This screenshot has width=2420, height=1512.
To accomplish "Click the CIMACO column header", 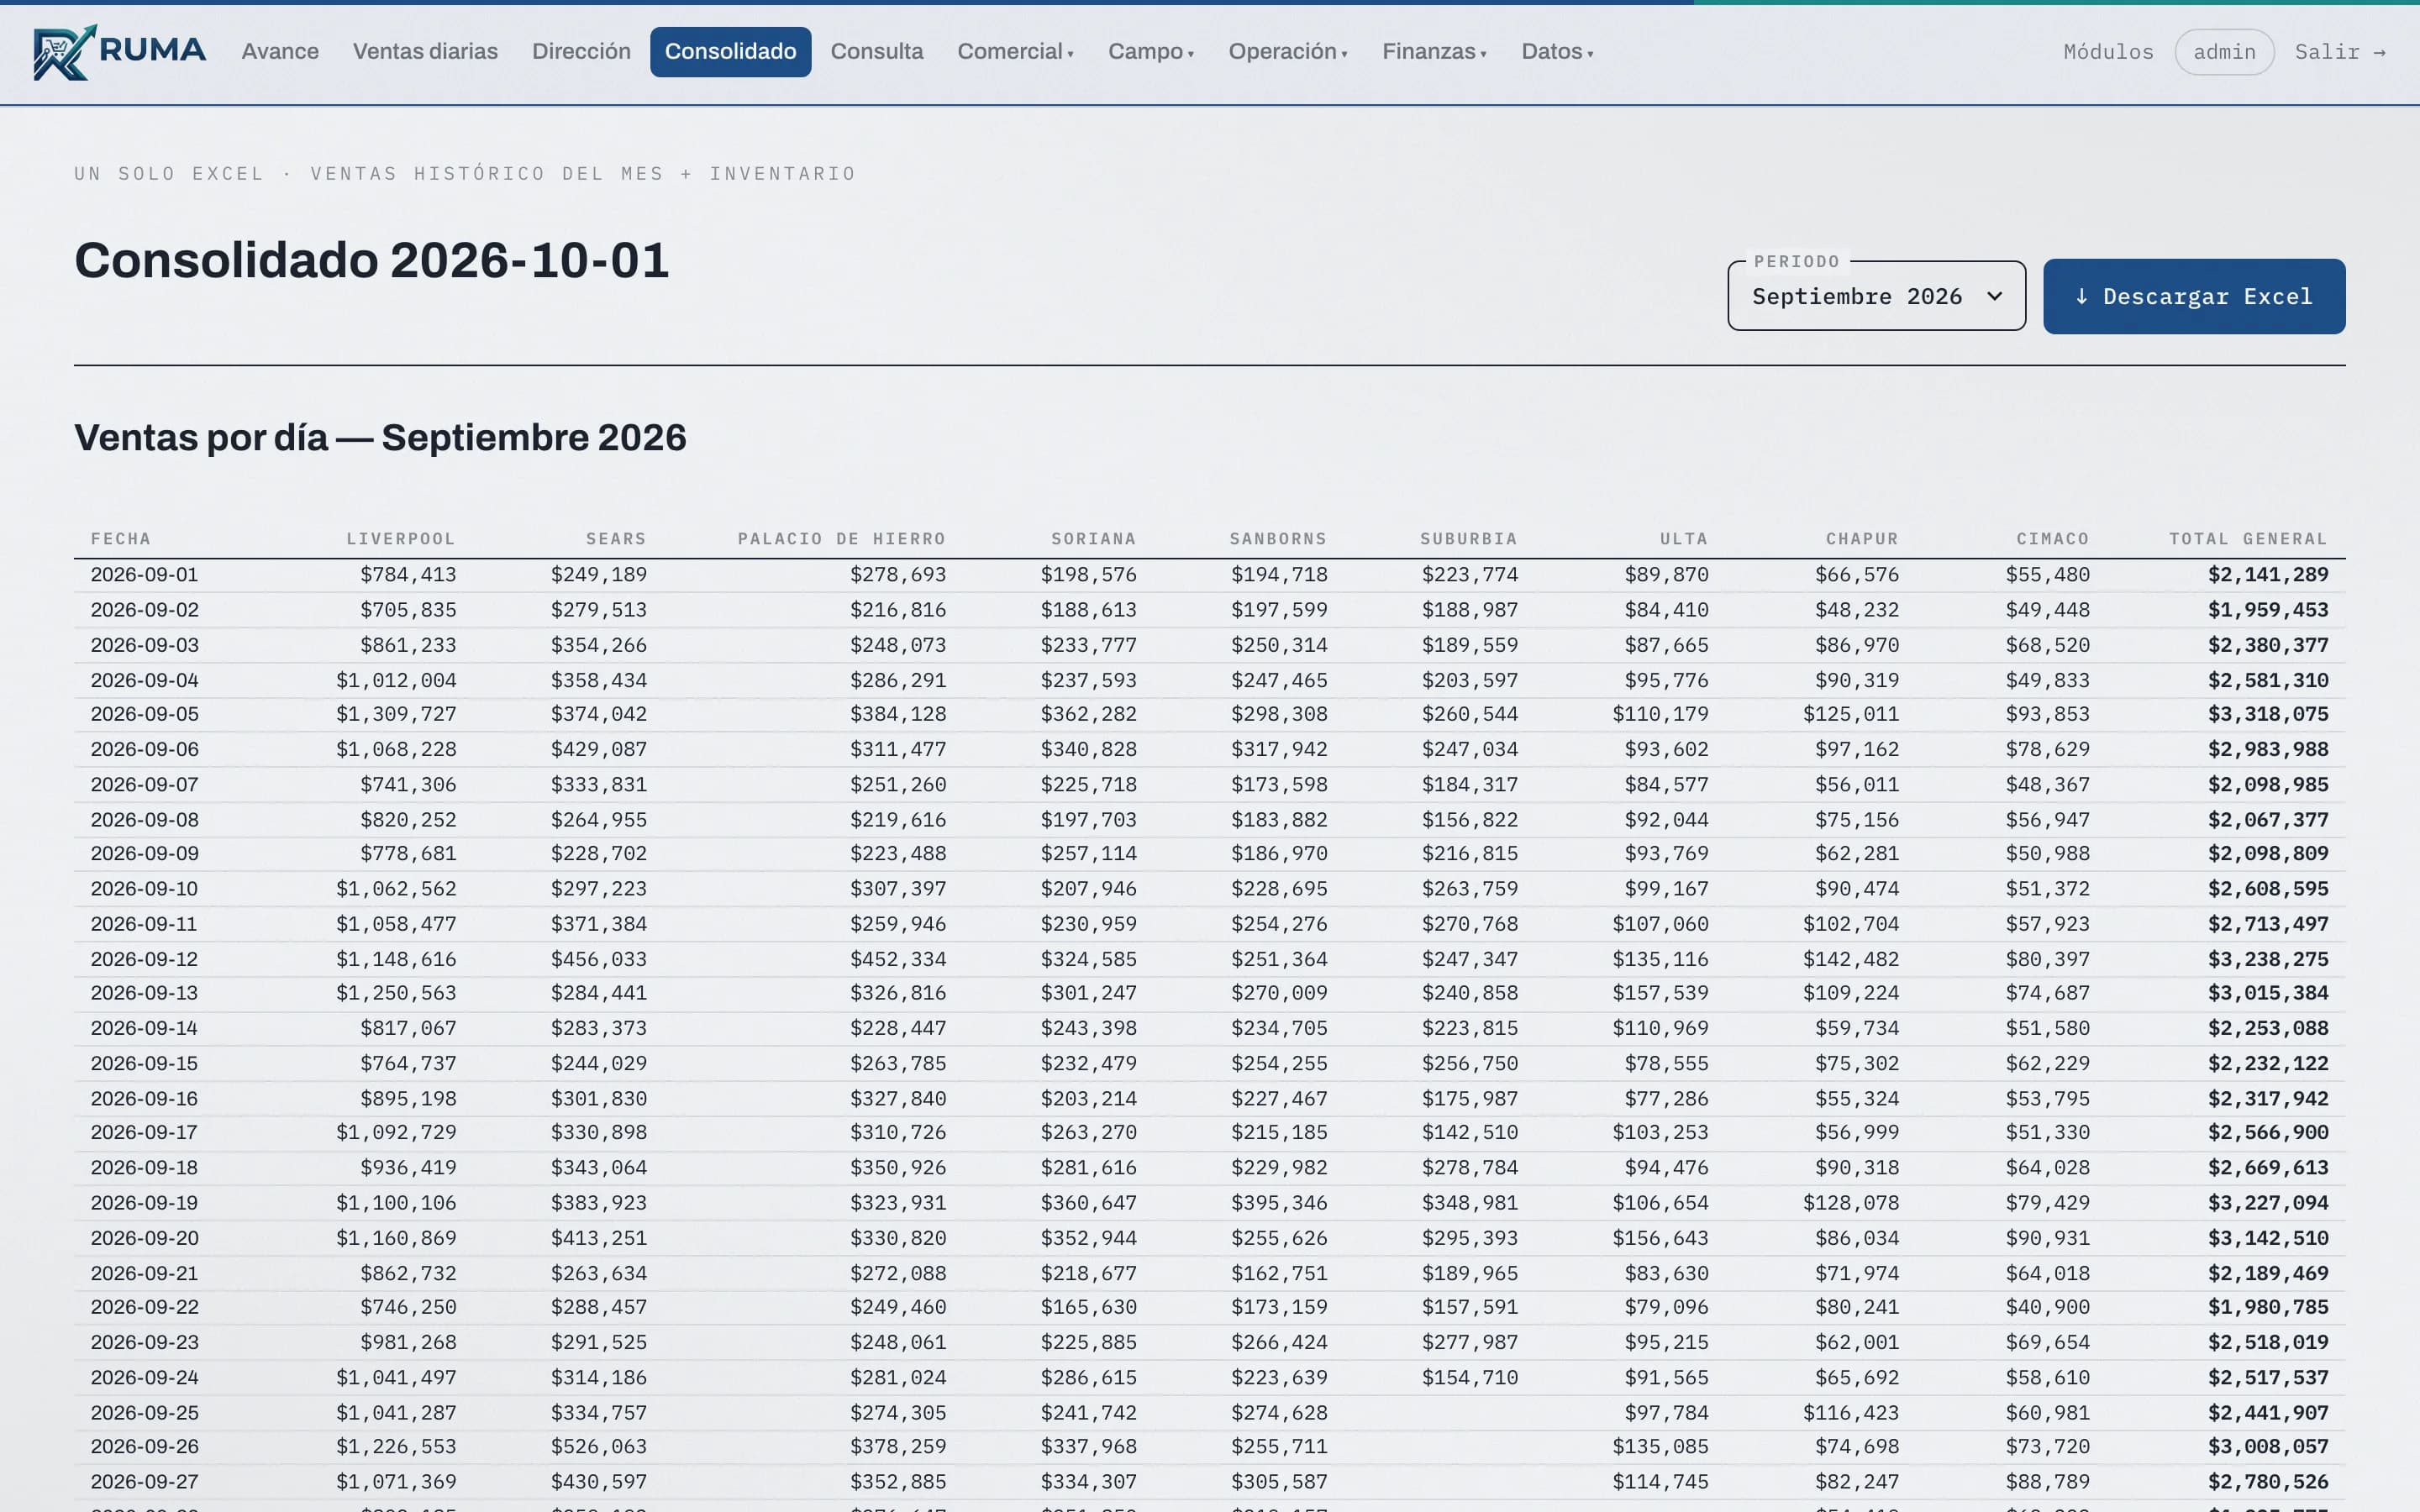I will (x=2053, y=539).
